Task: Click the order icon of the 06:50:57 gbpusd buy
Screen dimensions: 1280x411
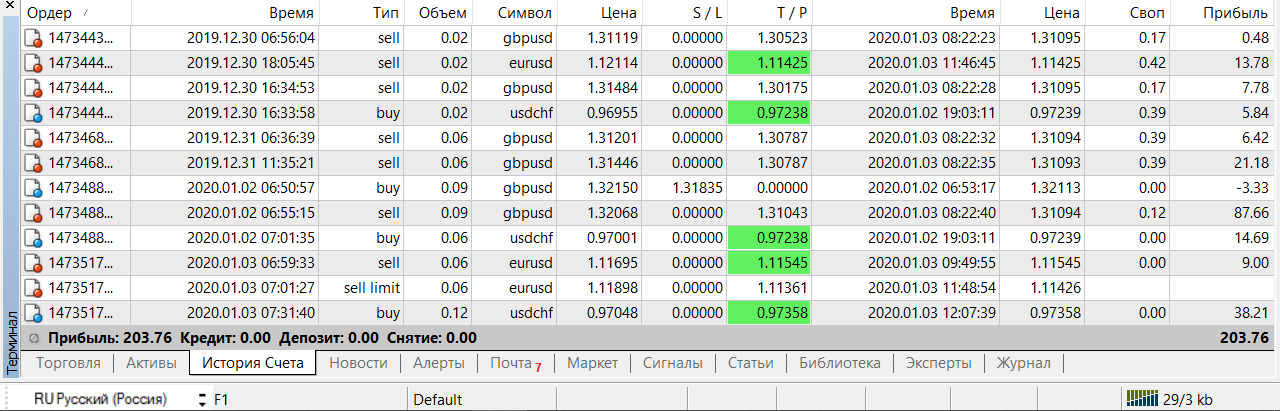Action: point(33,189)
